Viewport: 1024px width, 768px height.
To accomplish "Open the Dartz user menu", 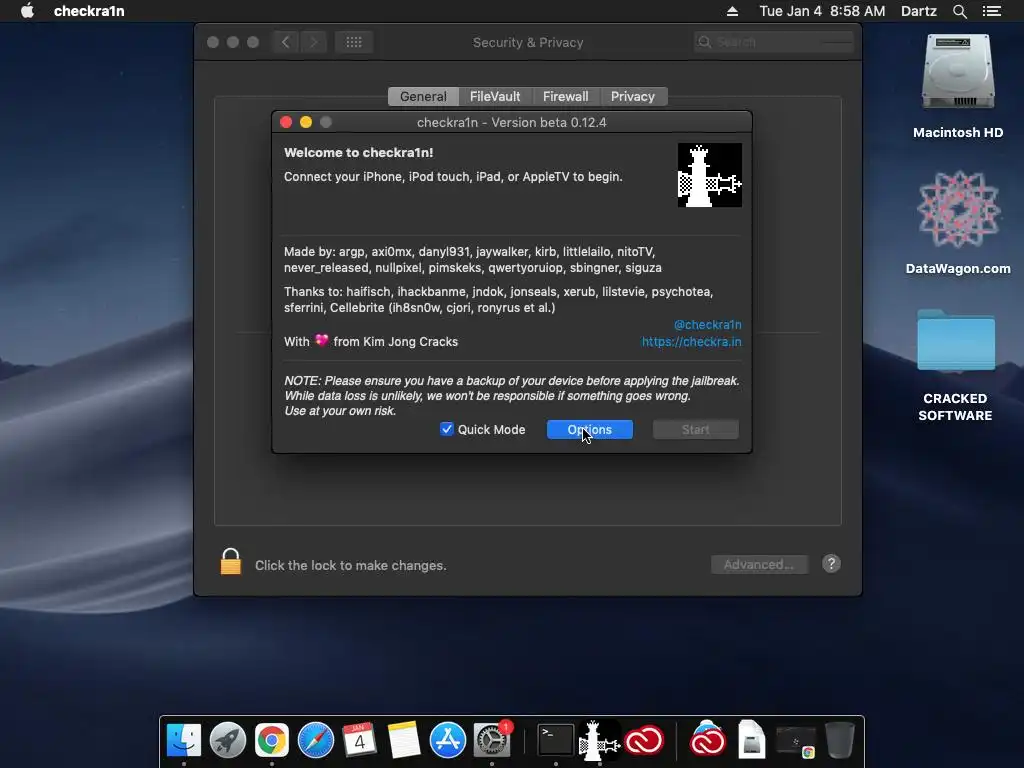I will click(919, 11).
